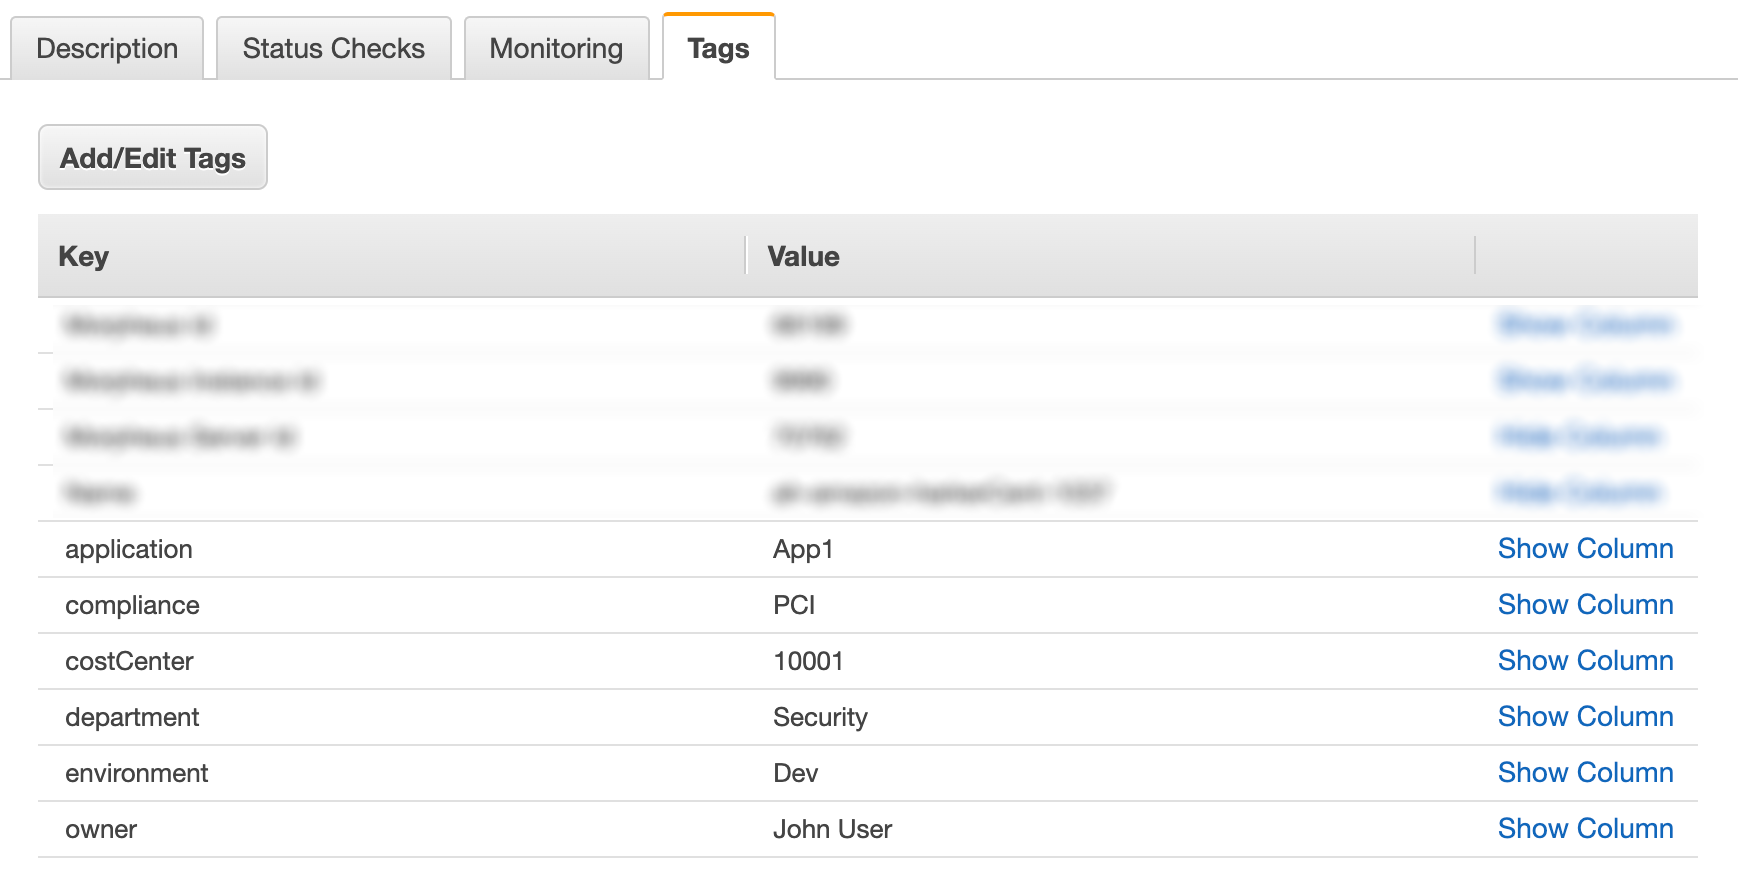Click the Key column header
This screenshot has height=878, width=1760.
tap(83, 256)
